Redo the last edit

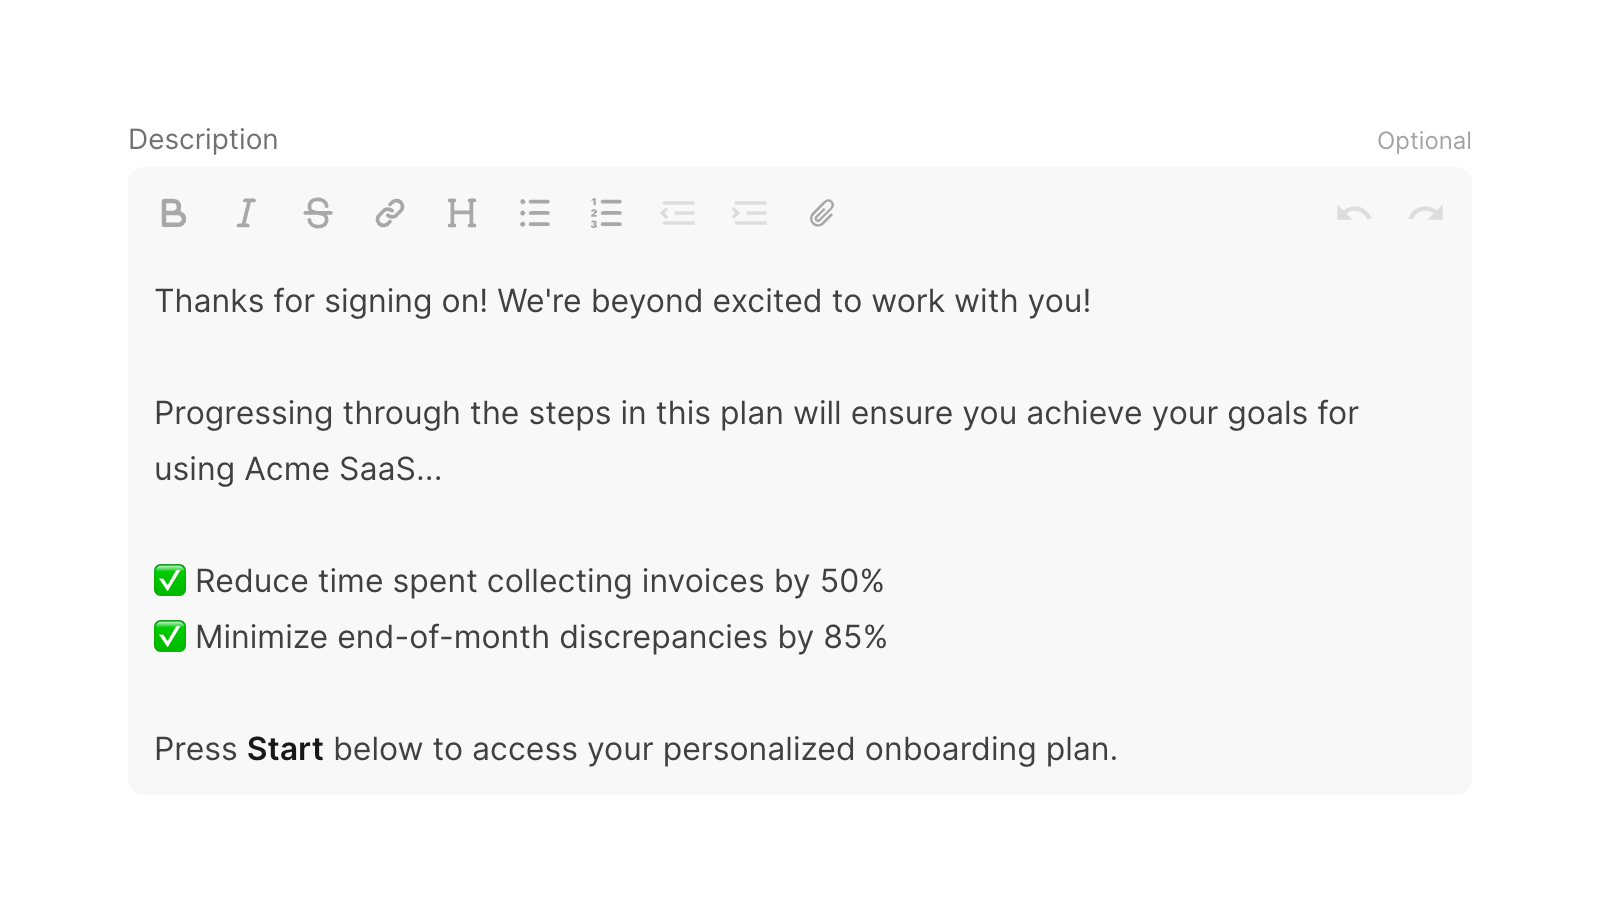pos(1426,213)
